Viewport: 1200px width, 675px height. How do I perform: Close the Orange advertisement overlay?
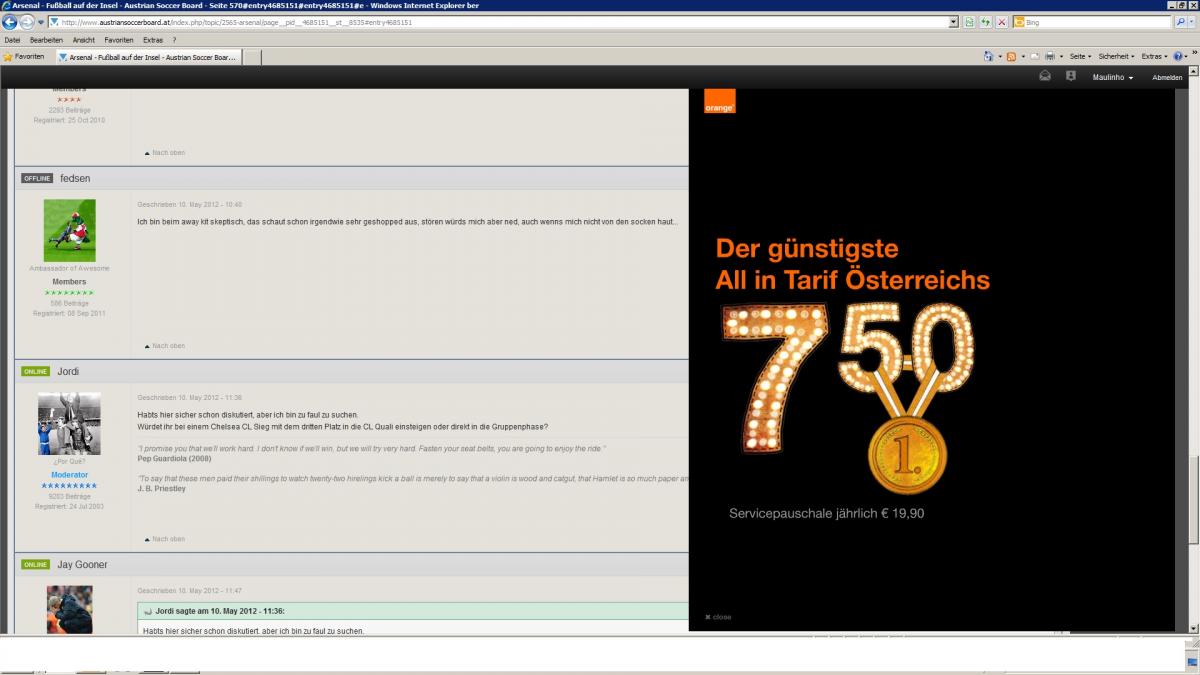tap(718, 617)
